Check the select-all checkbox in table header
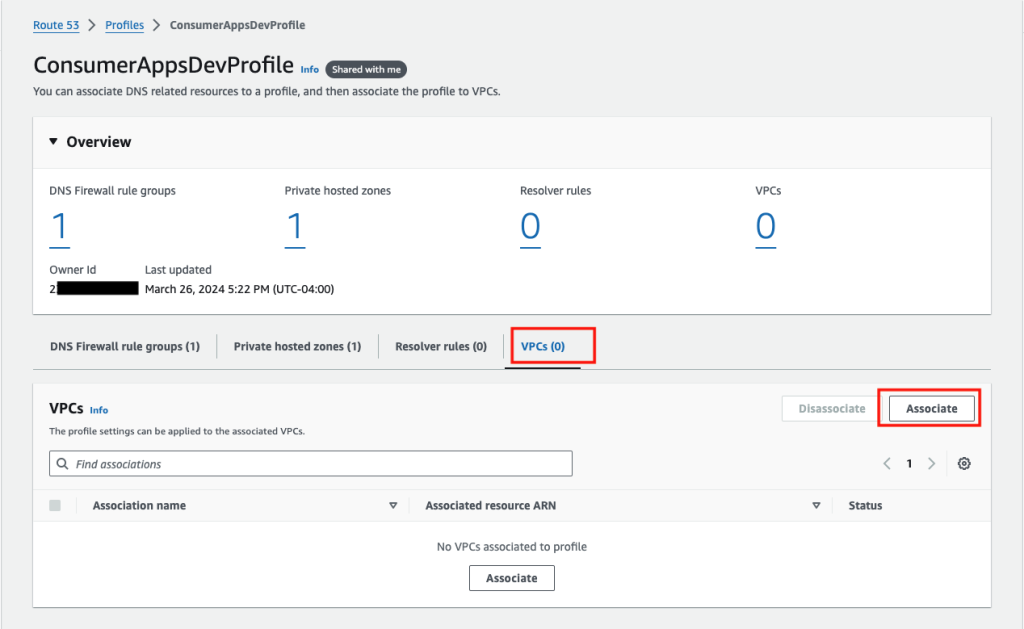The height and width of the screenshot is (629, 1024). point(56,505)
